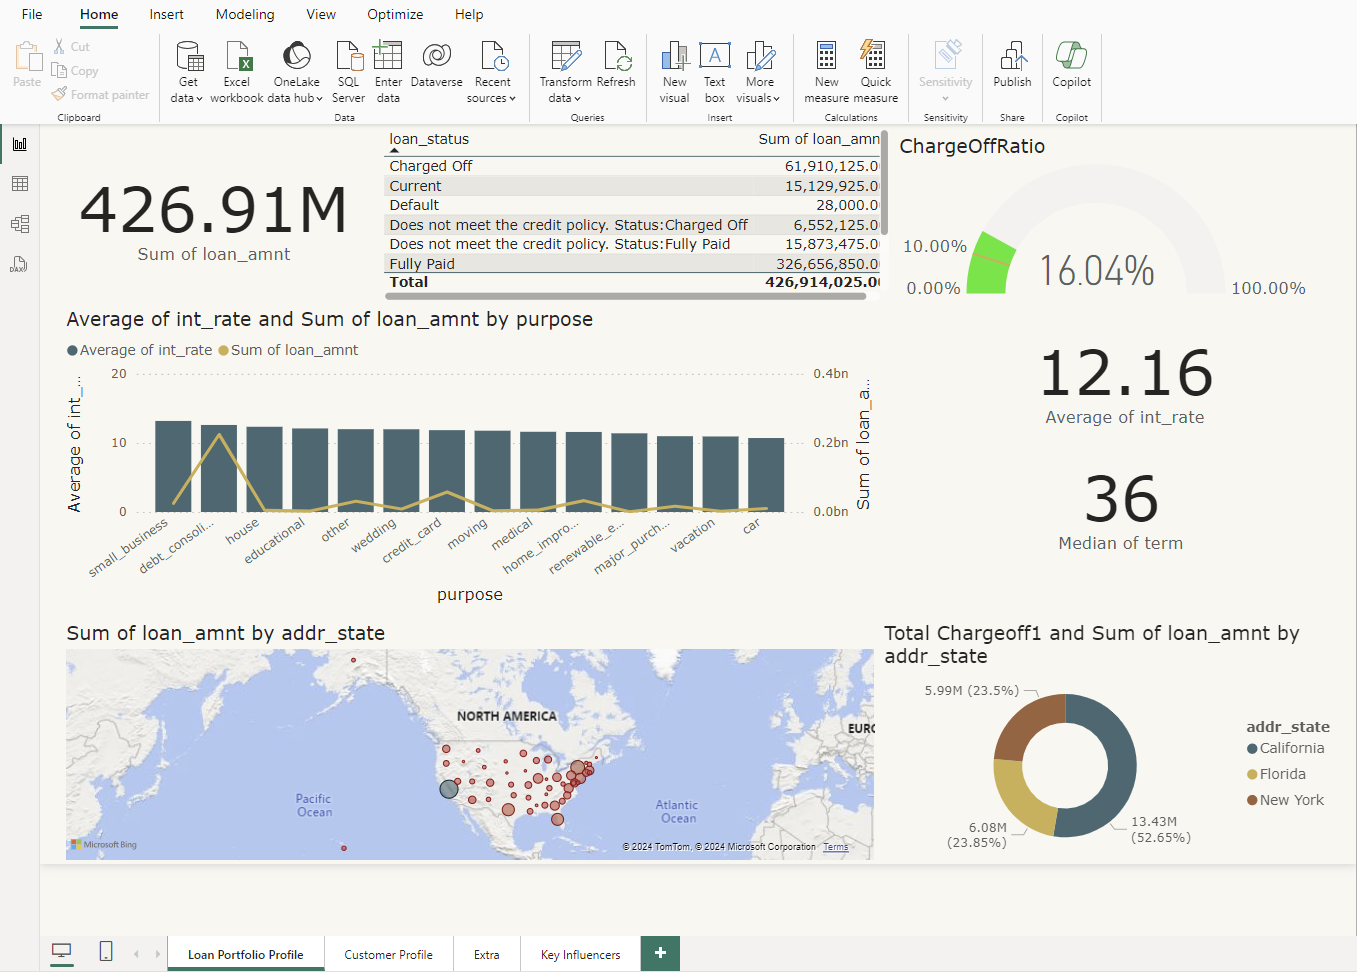The width and height of the screenshot is (1357, 972).
Task: Switch to Extra page tab
Action: [487, 954]
